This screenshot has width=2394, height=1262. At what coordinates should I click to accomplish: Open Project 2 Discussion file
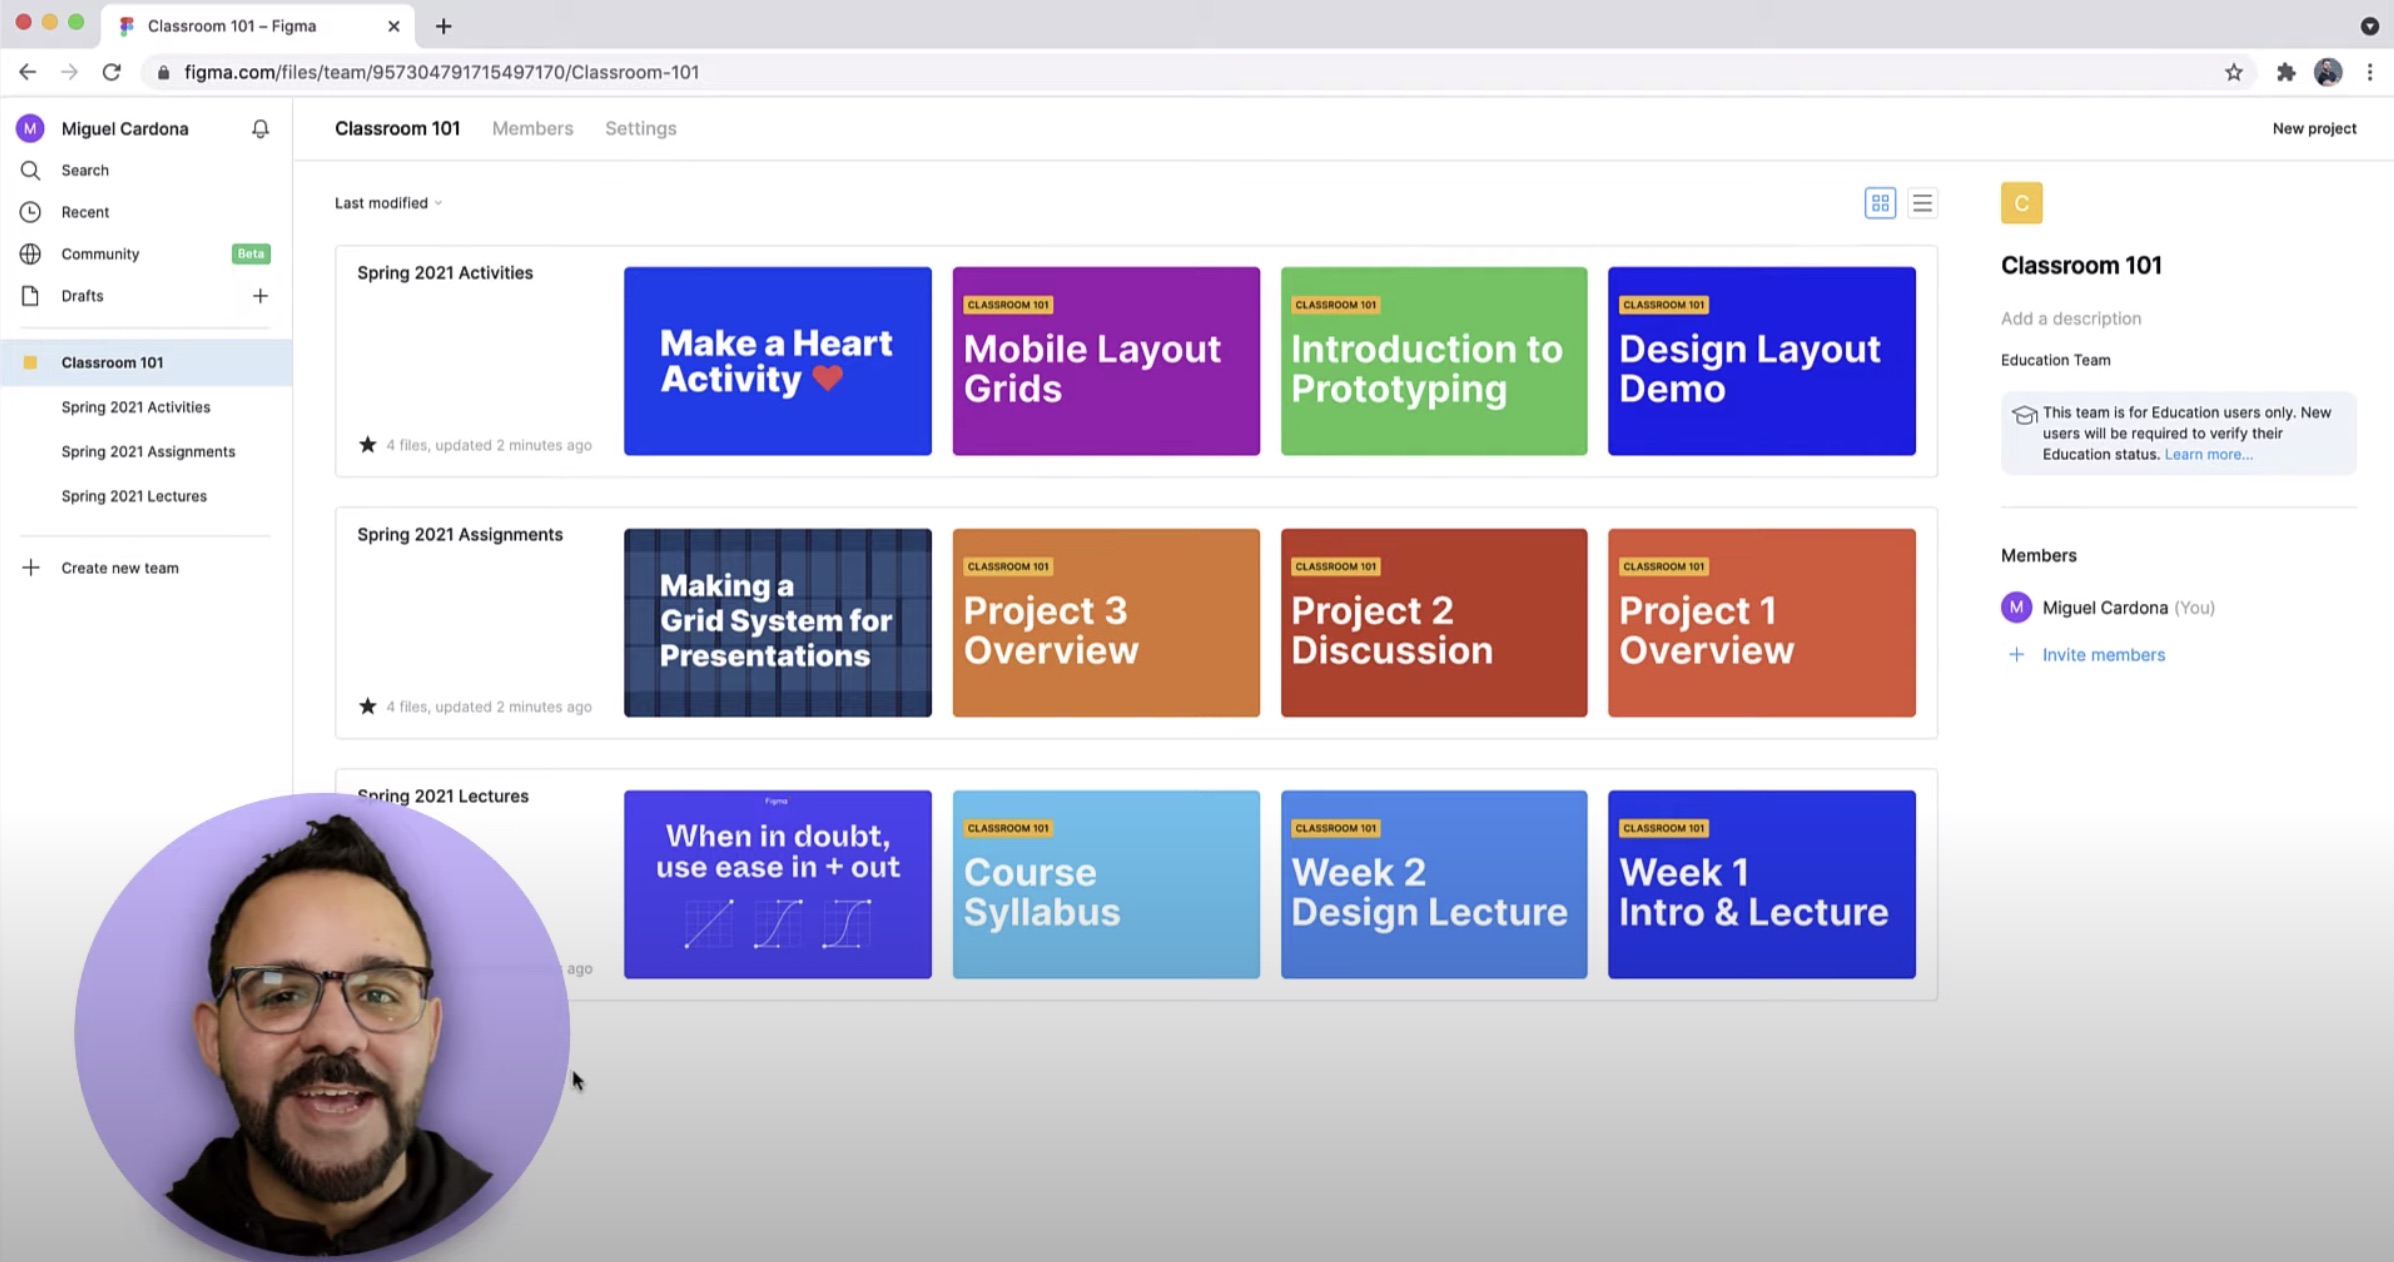[x=1434, y=623]
